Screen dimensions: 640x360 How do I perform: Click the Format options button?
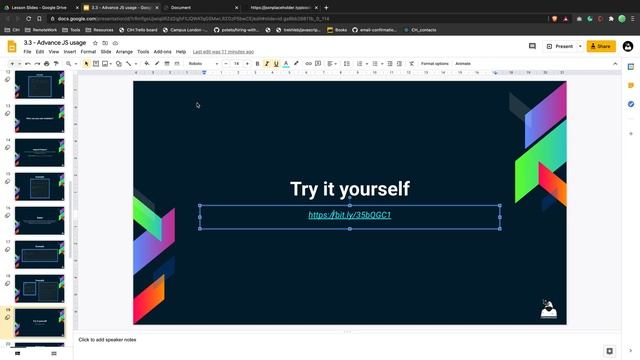435,64
